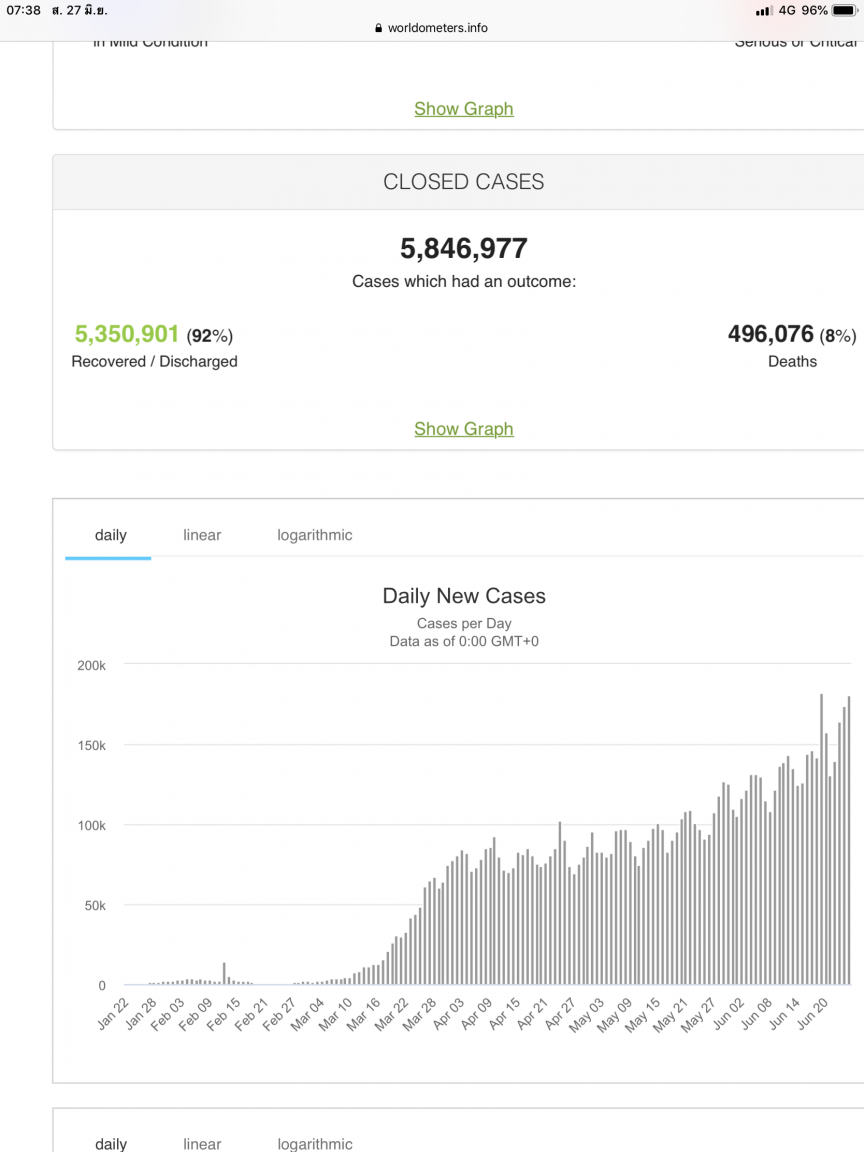Click the Jun 08 x-axis label
The image size is (864, 1152).
pos(757,1013)
